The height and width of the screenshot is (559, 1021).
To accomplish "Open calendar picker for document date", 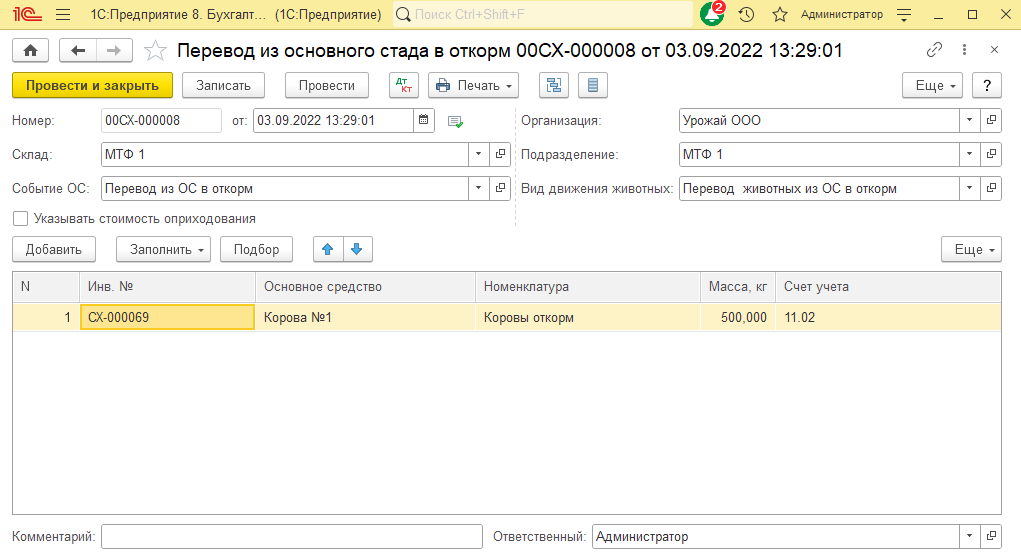I will [x=424, y=121].
